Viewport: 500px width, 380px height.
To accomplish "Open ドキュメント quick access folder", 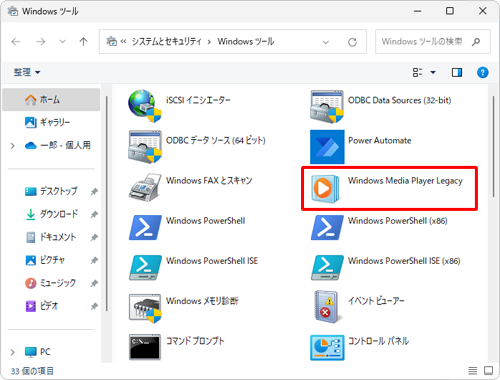I will (x=51, y=237).
